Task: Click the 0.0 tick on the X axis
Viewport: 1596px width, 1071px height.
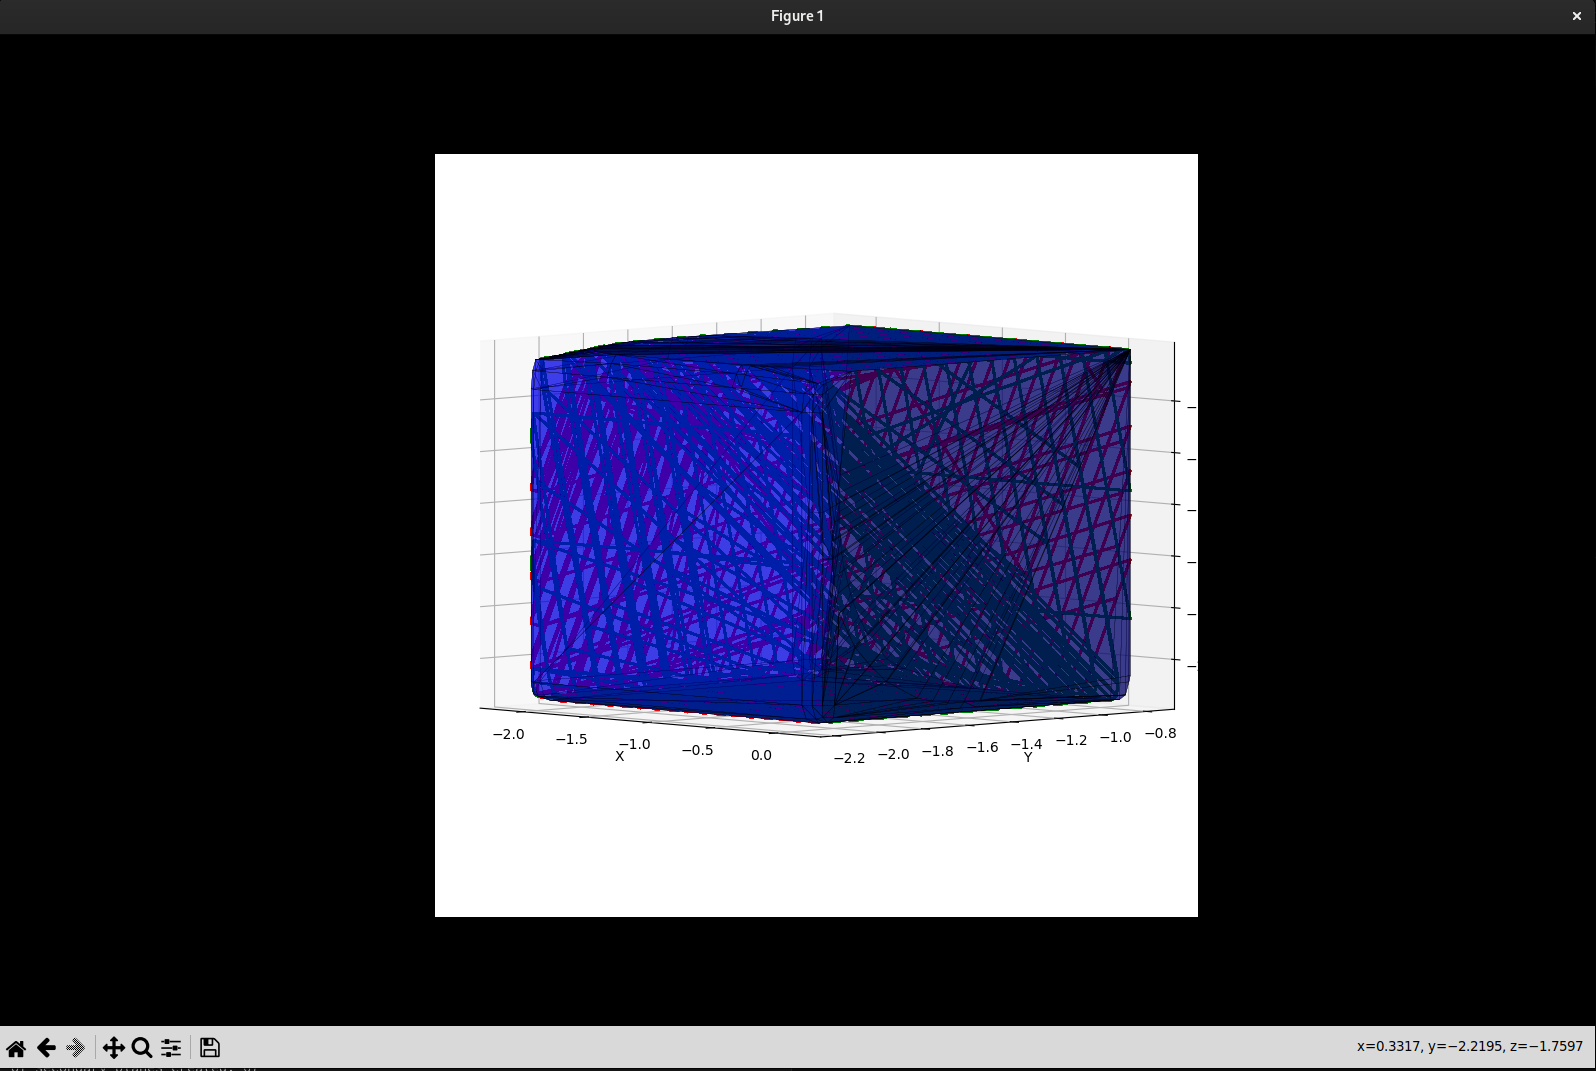Action: [761, 755]
